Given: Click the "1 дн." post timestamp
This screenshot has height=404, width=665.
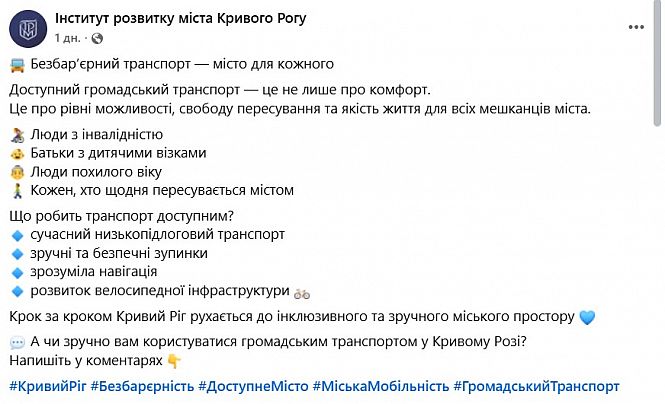Looking at the screenshot, I should [x=68, y=37].
